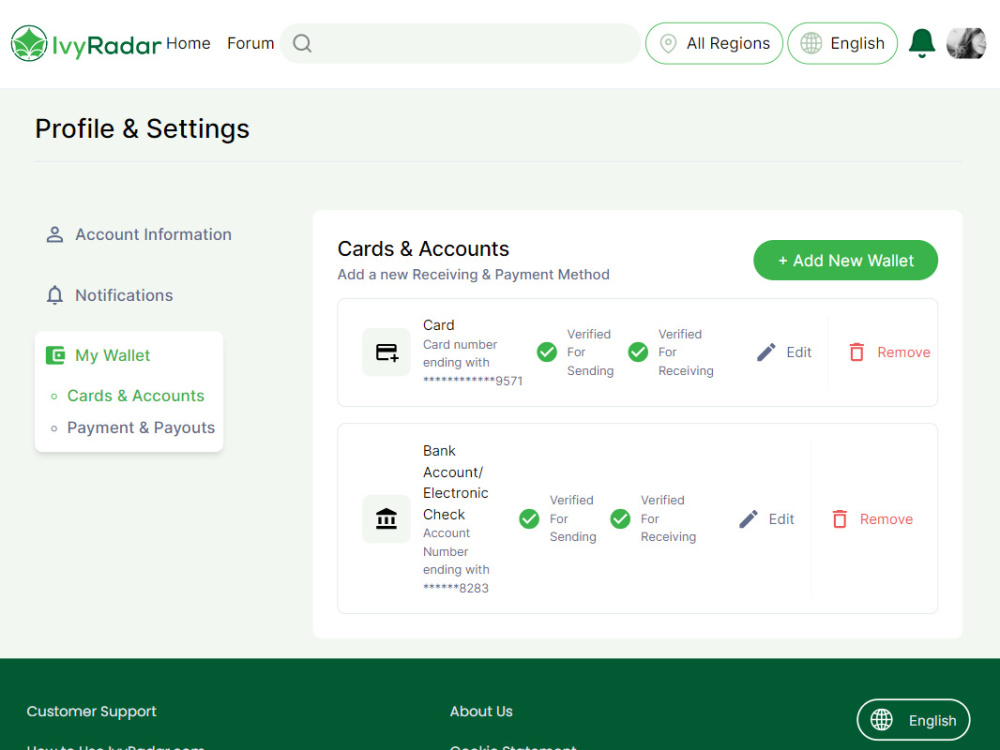Viewport: 1000px width, 750px height.
Task: Open the notifications bell in the header
Action: [x=922, y=43]
